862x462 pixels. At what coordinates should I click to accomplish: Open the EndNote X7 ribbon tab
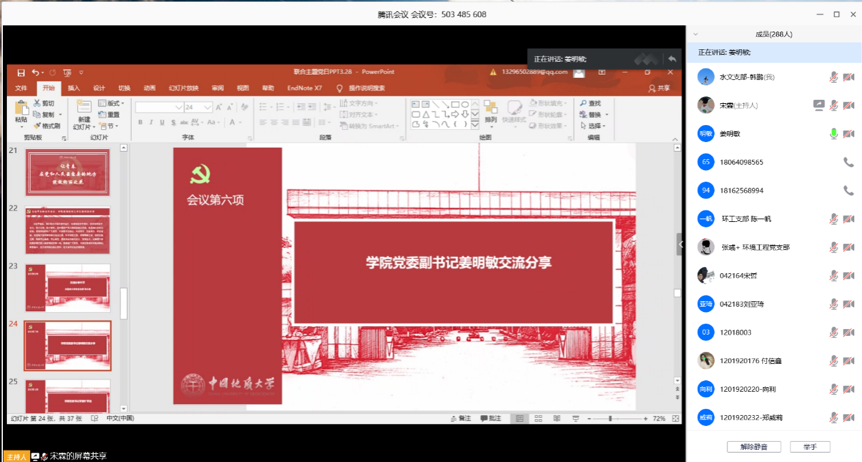pyautogui.click(x=304, y=88)
